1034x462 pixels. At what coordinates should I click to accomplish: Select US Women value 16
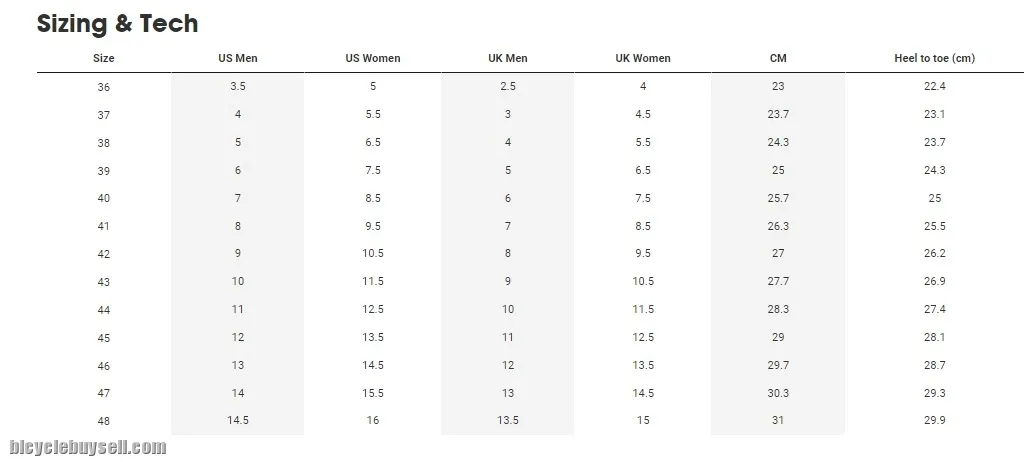[x=373, y=421]
